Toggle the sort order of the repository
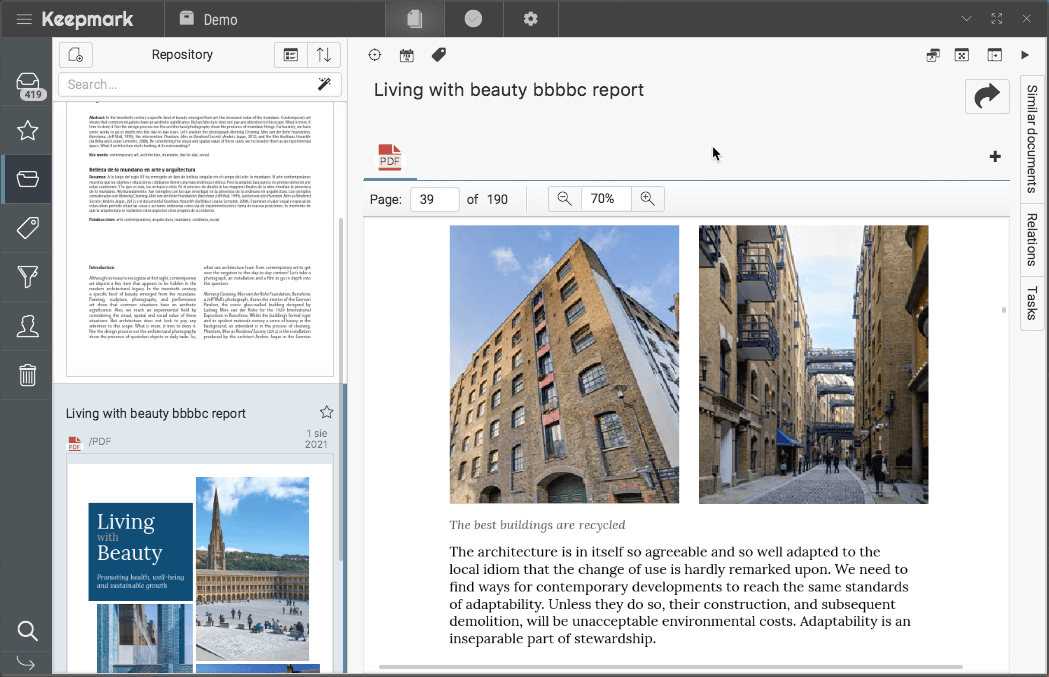Screen dimensions: 1049x677 [324, 55]
